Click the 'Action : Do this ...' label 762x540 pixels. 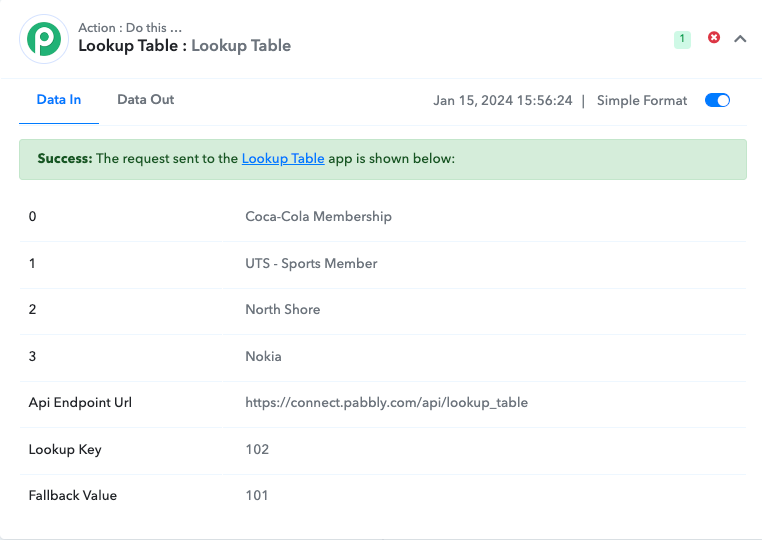pos(130,28)
